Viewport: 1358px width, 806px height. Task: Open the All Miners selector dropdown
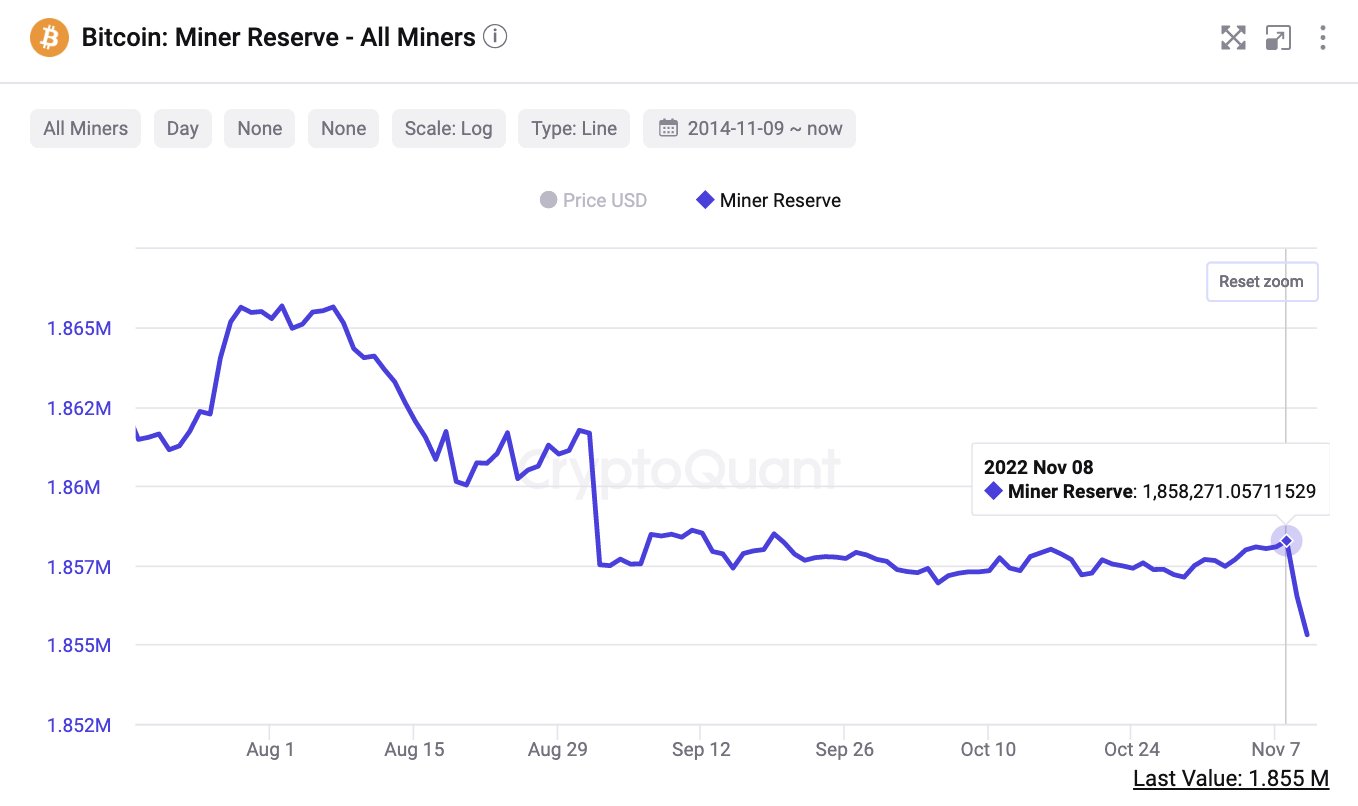[86, 128]
